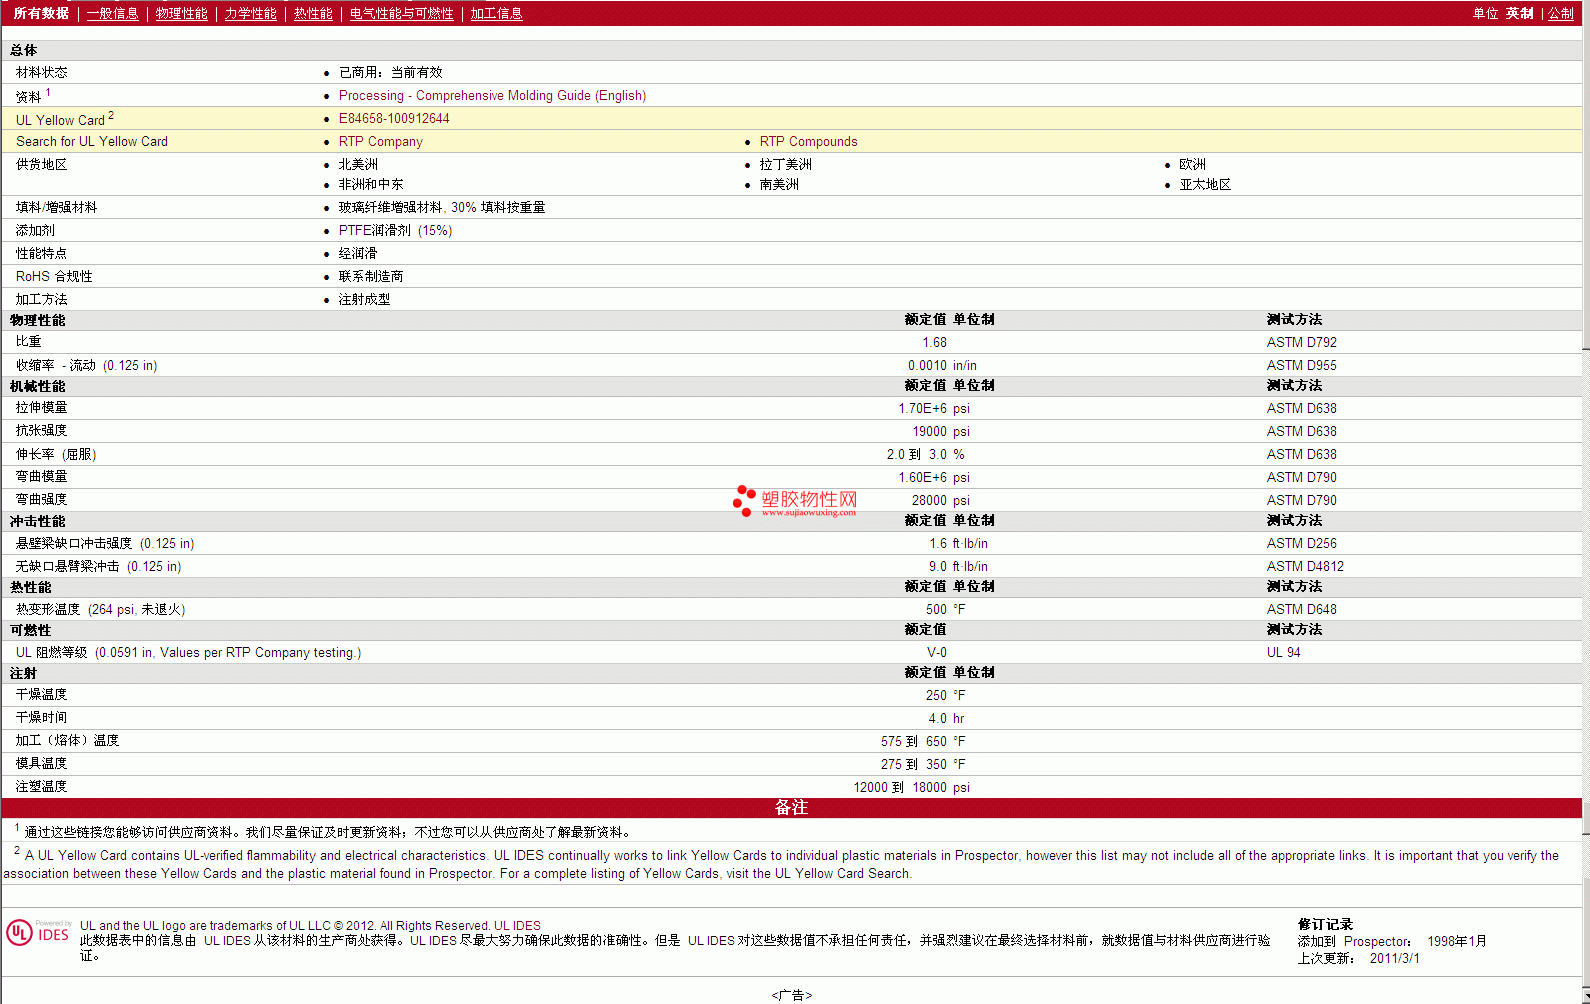Click the 非洲和中东 region entry
Viewport: 1590px width, 1004px height.
click(371, 184)
